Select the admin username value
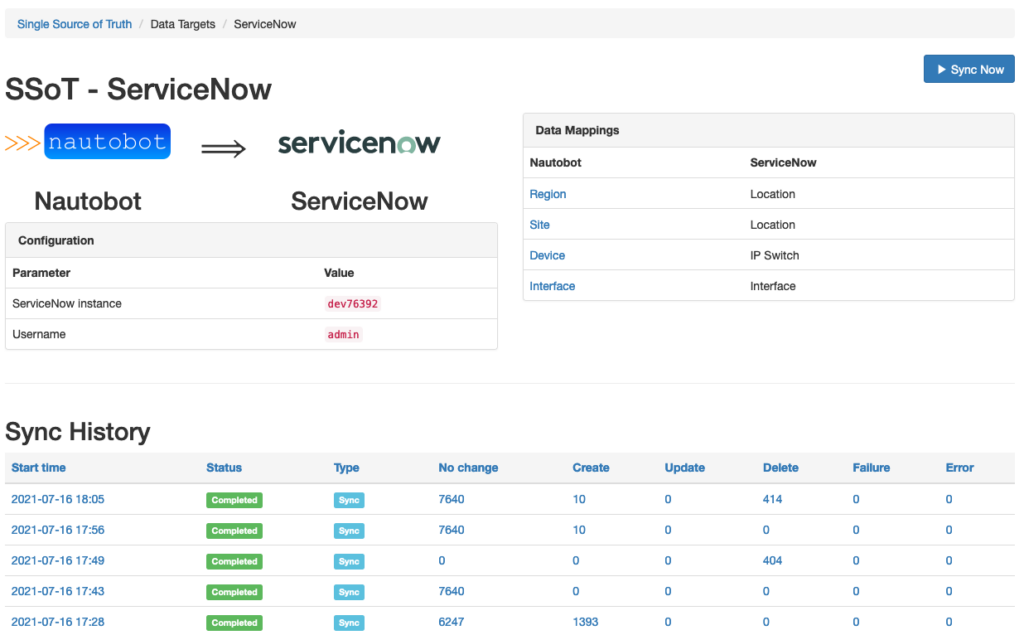 pyautogui.click(x=344, y=334)
